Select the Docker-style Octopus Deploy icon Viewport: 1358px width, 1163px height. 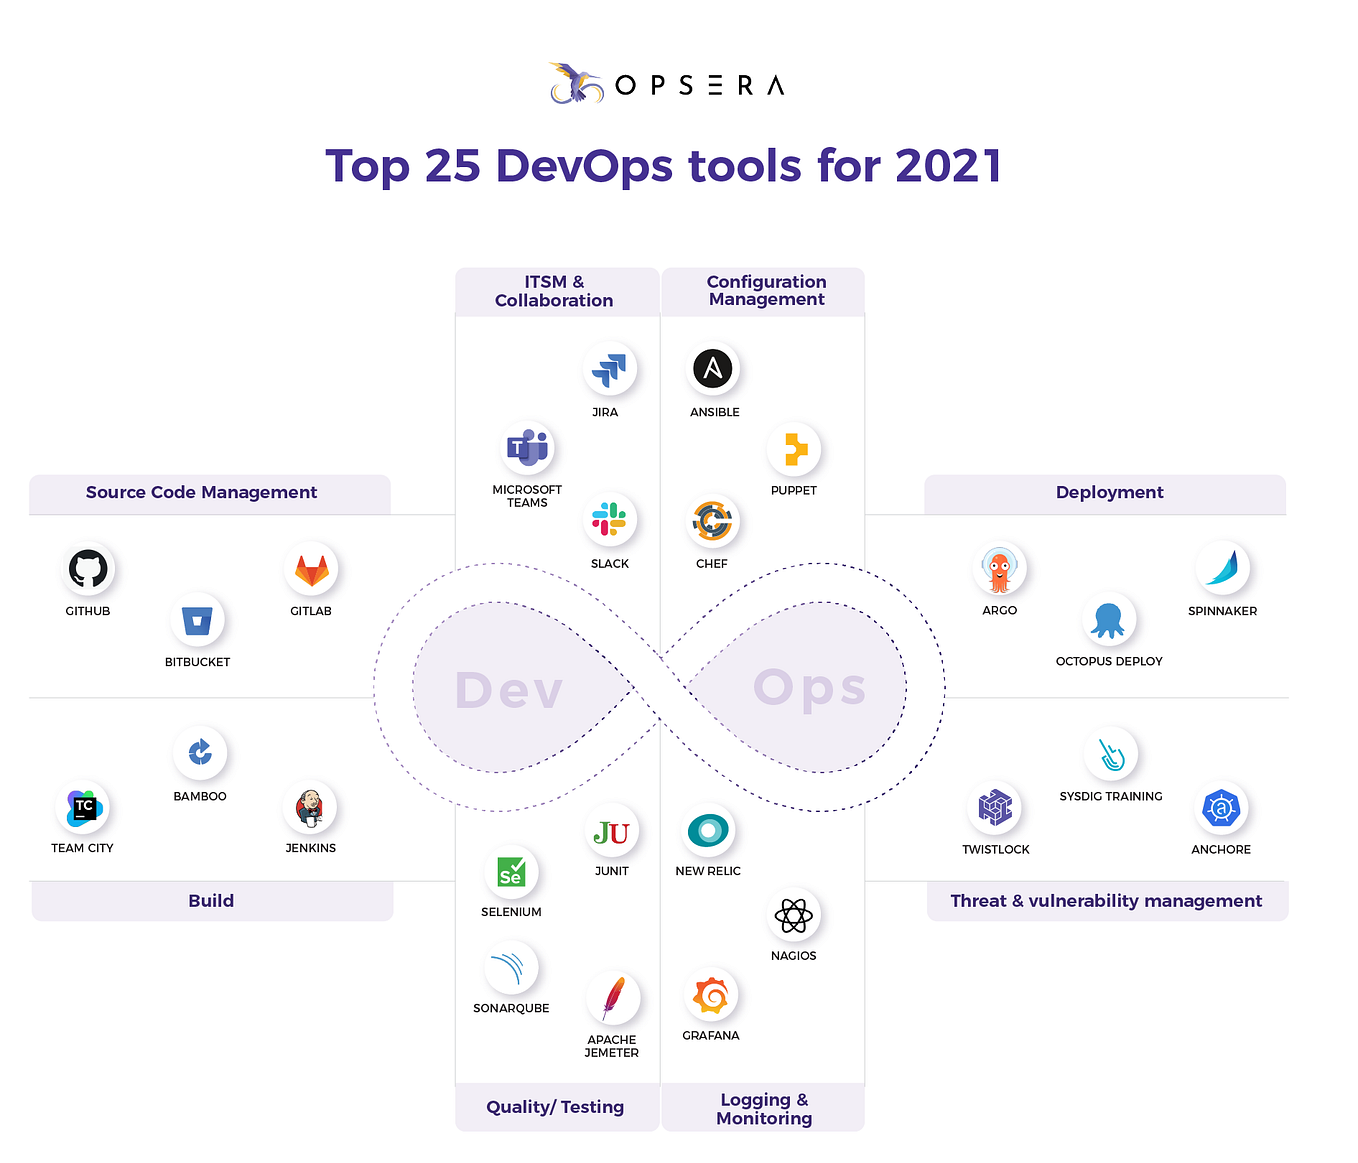(x=1109, y=617)
